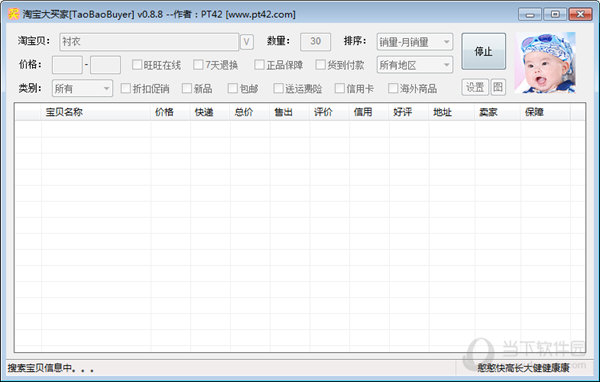This screenshot has height=382, width=600.
Task: Sort by 售出 column header
Action: coord(290,112)
